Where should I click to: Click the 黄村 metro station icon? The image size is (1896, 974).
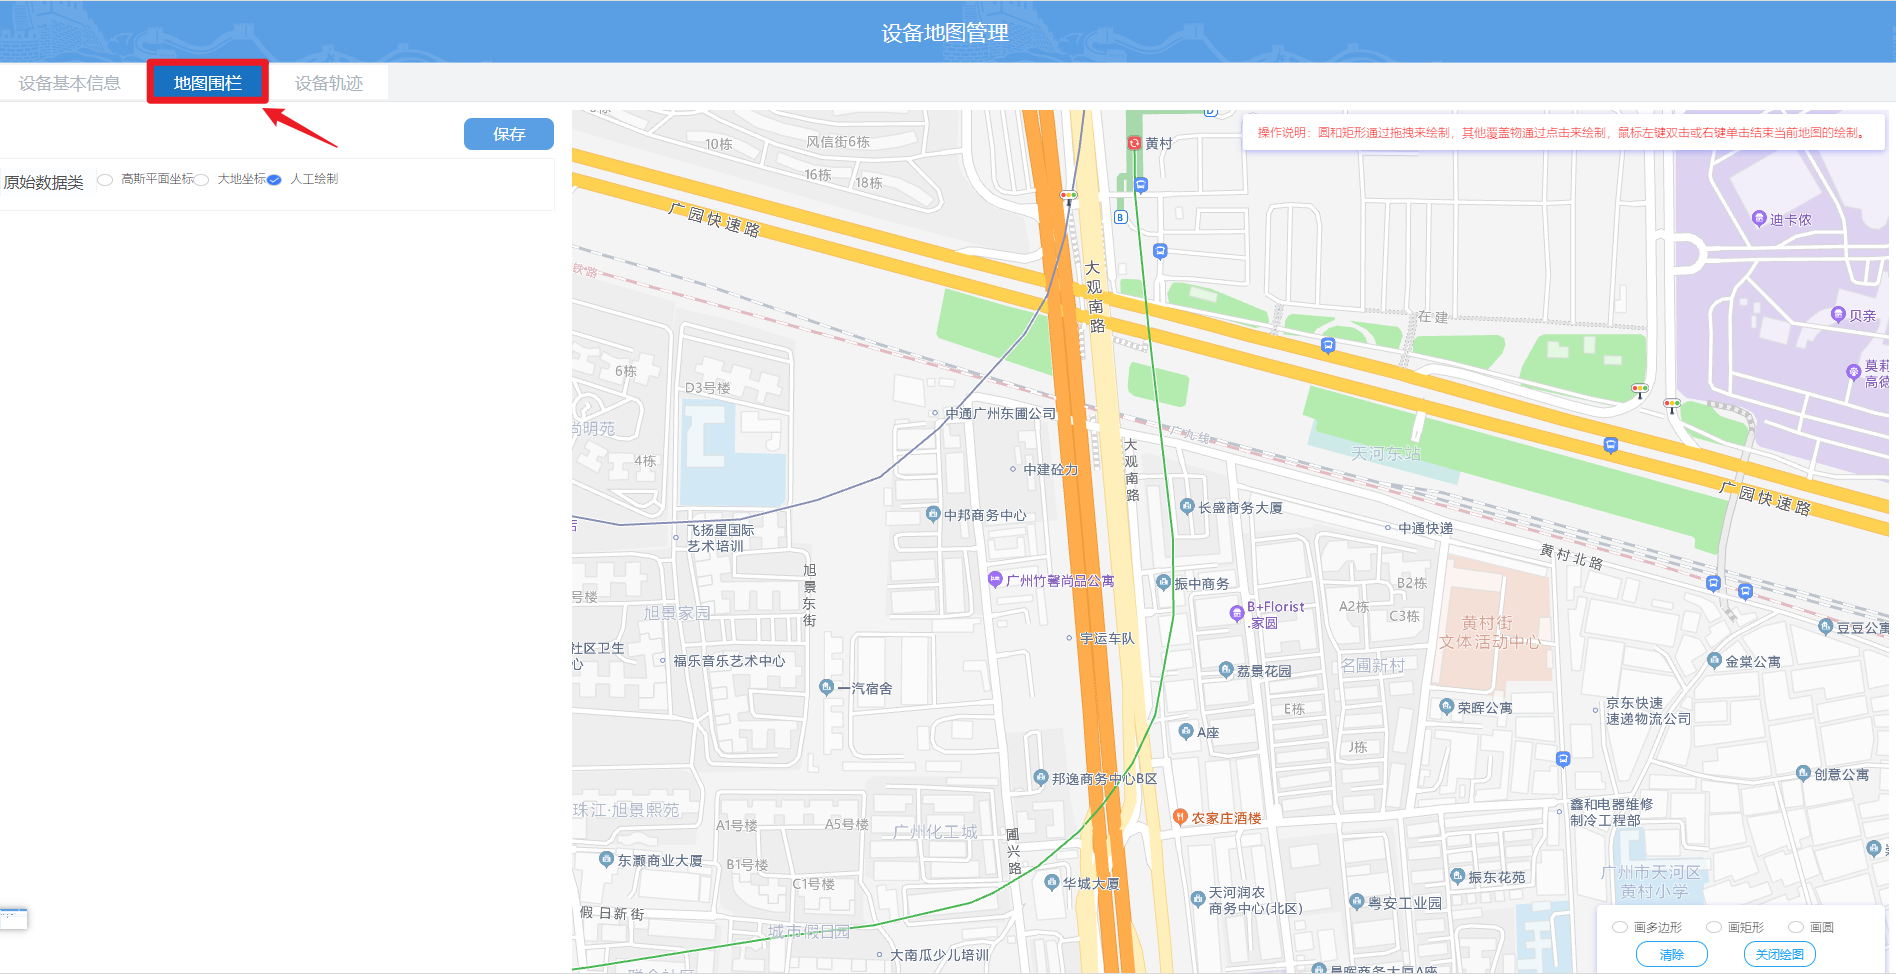[x=1134, y=143]
